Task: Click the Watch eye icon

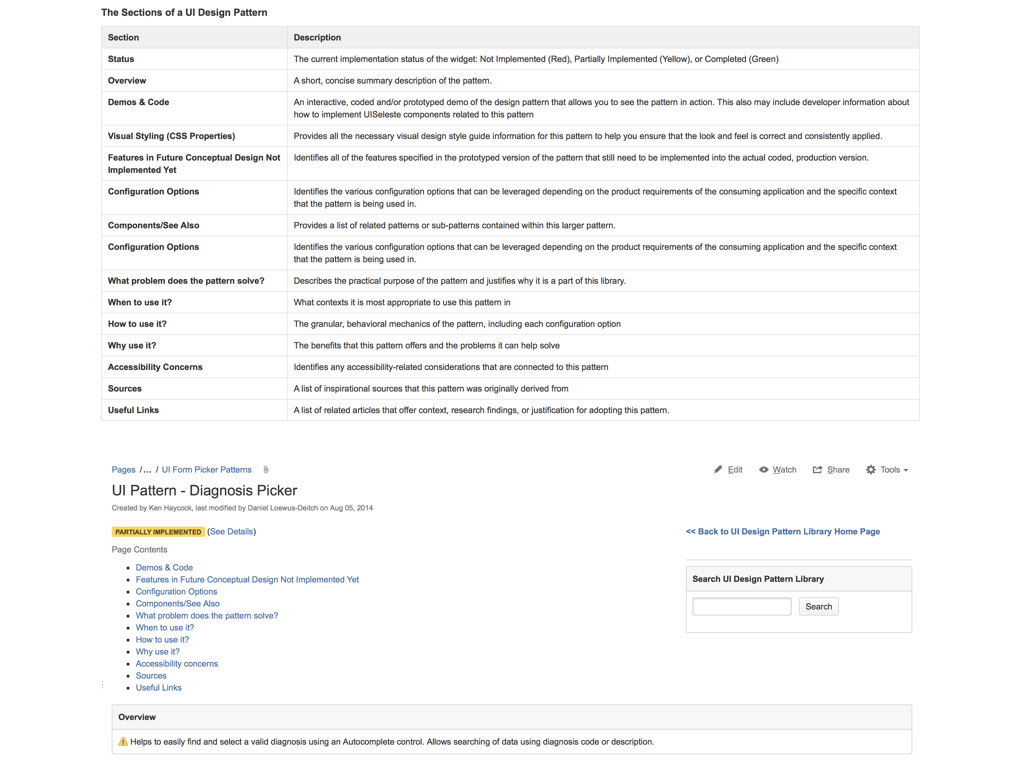Action: click(x=763, y=470)
